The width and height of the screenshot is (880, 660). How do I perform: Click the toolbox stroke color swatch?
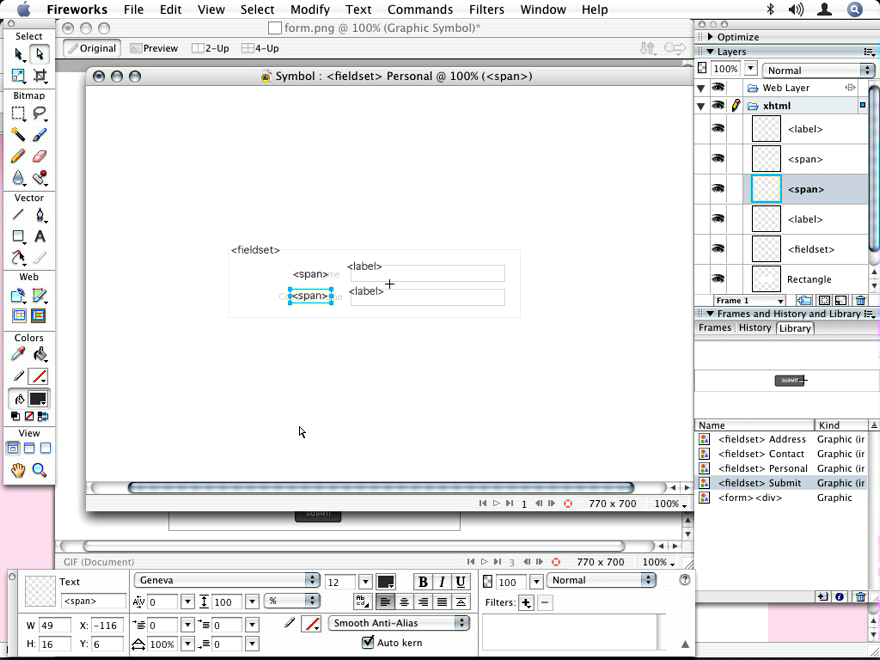(x=39, y=377)
